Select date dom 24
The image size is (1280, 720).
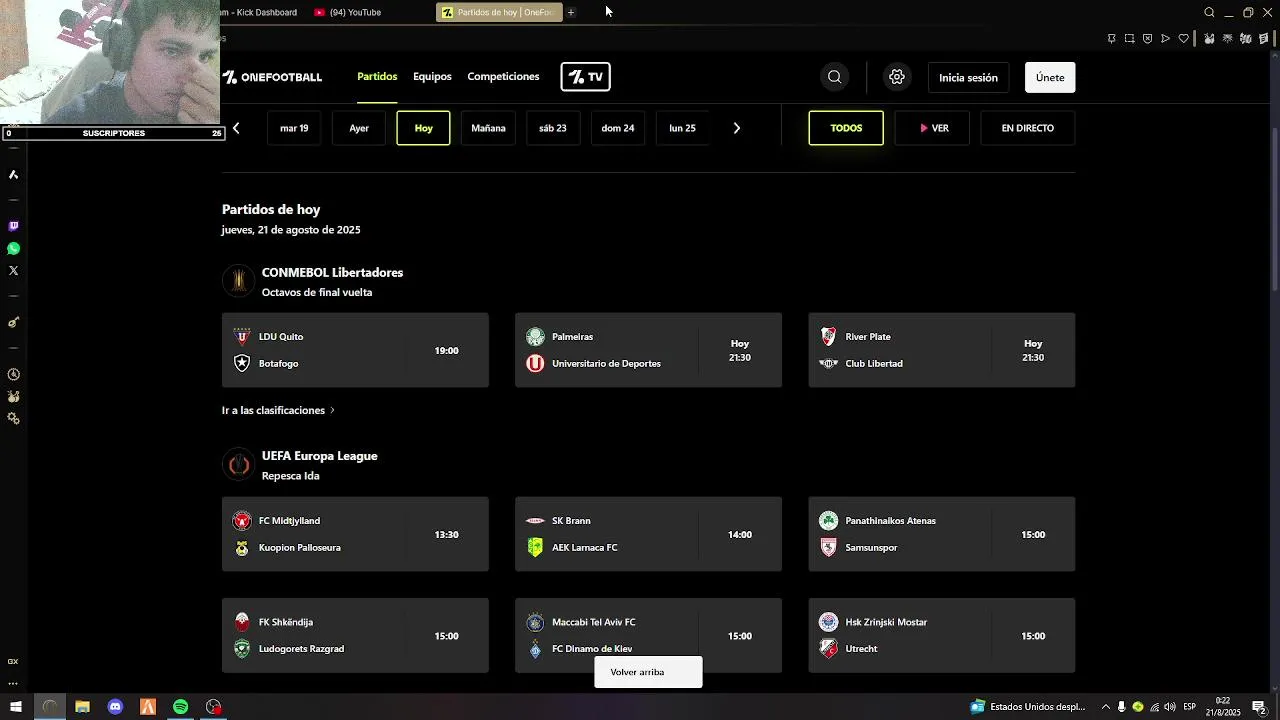point(618,128)
